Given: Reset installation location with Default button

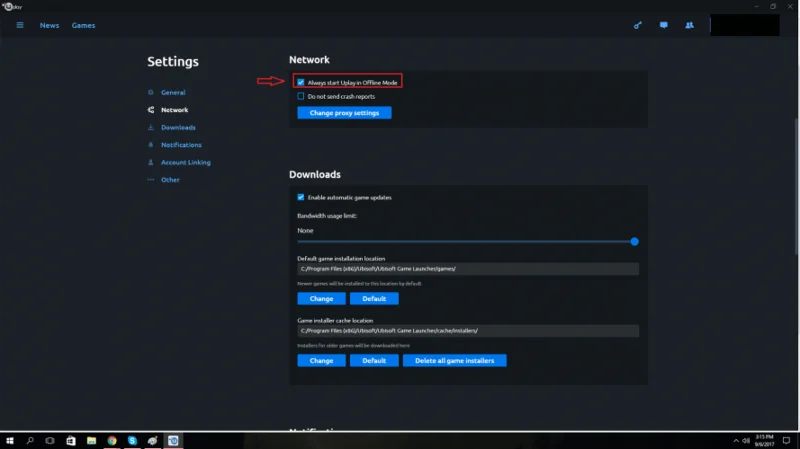Looking at the screenshot, I should click(x=374, y=298).
